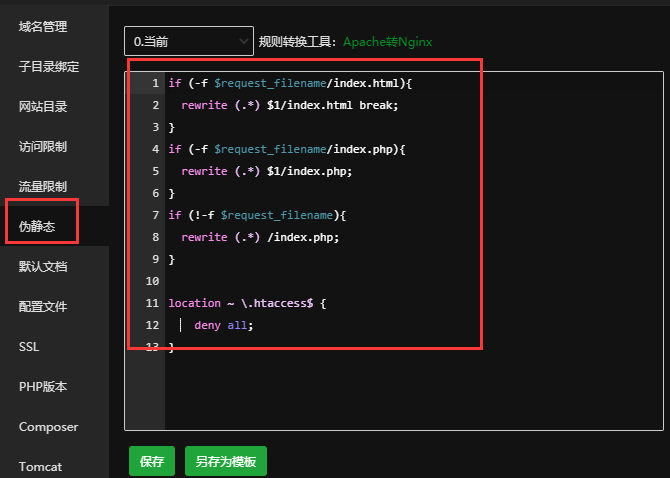Switch to the PHP版本 section
This screenshot has width=670, height=478.
42,387
